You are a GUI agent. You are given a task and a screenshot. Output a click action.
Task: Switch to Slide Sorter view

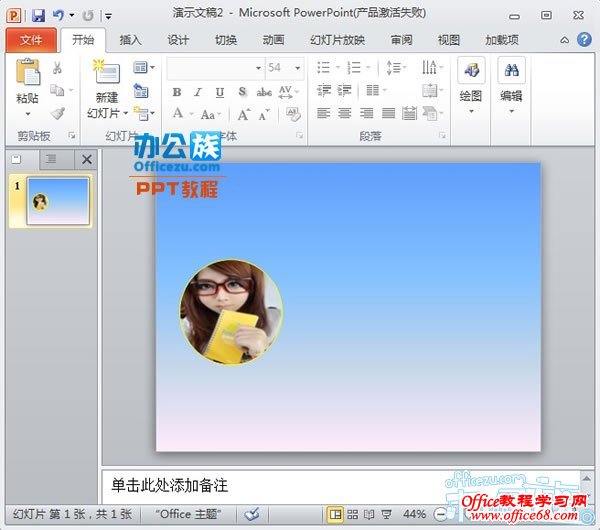(353, 514)
